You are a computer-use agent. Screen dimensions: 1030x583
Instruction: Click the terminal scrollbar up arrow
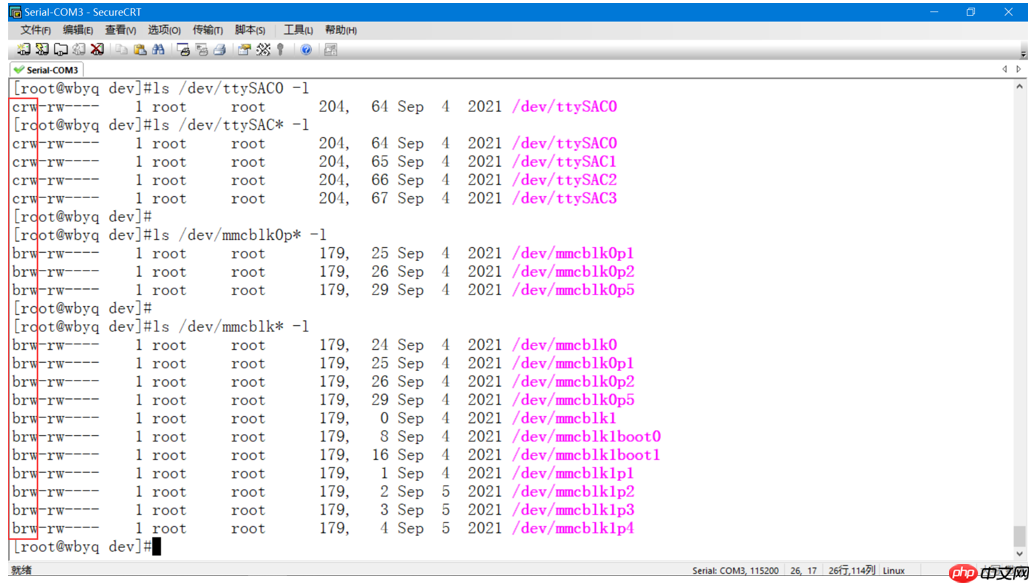pyautogui.click(x=1019, y=87)
